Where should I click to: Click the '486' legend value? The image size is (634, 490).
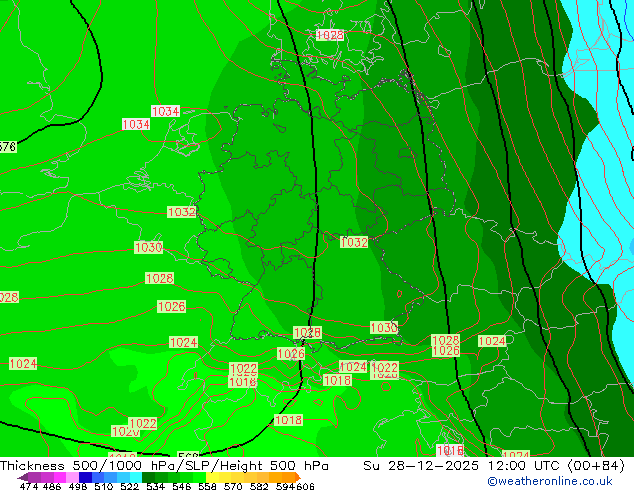tap(52, 486)
